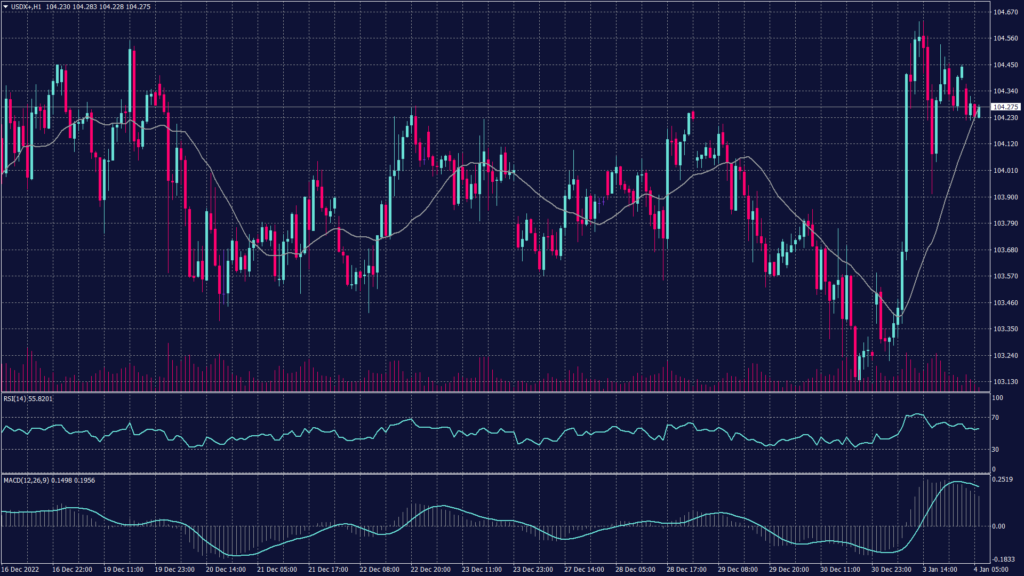The height and width of the screenshot is (576, 1024).
Task: Click the RSI(14) indicator label
Action: tap(14, 398)
